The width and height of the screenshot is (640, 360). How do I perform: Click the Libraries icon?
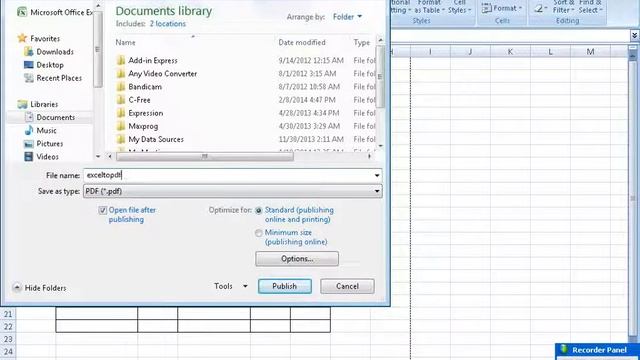pyautogui.click(x=22, y=104)
